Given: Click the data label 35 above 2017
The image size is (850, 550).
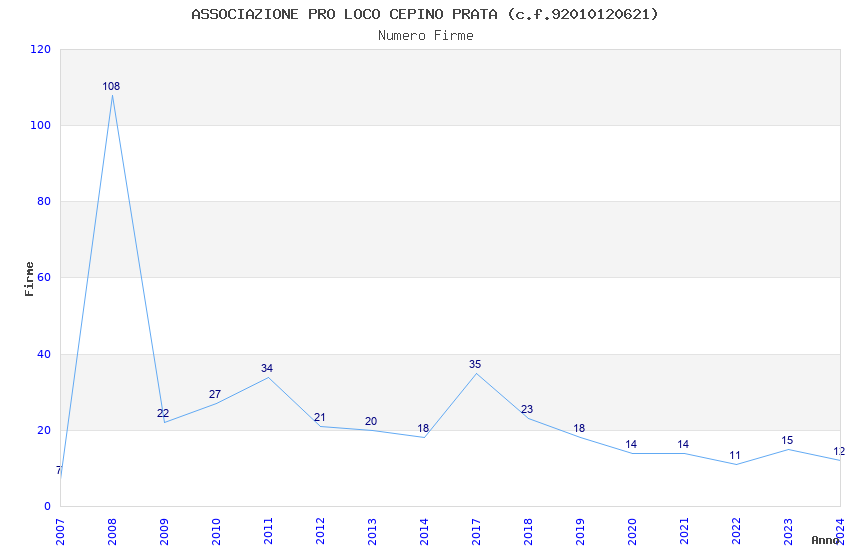Looking at the screenshot, I should click(475, 365).
